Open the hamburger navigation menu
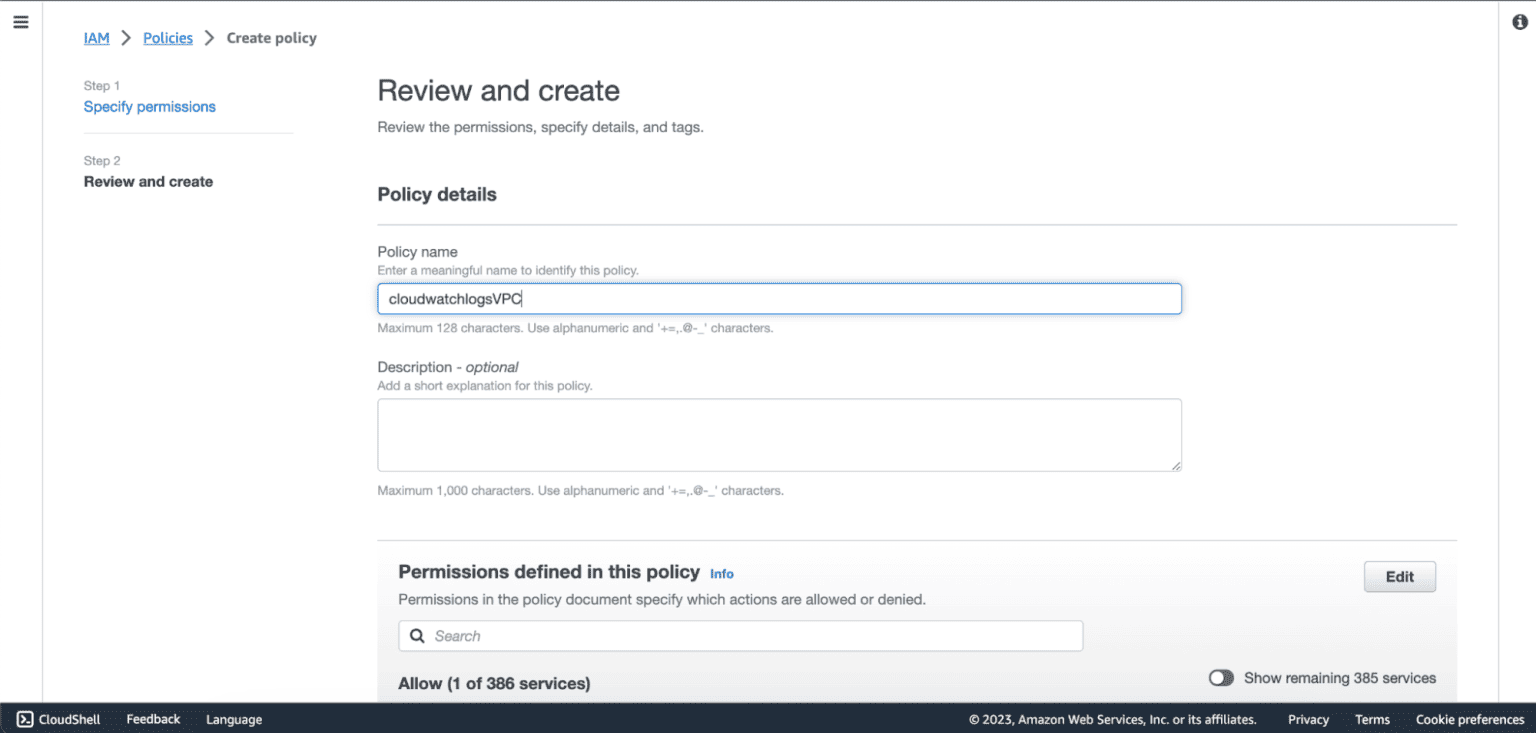The width and height of the screenshot is (1536, 733). [20, 22]
